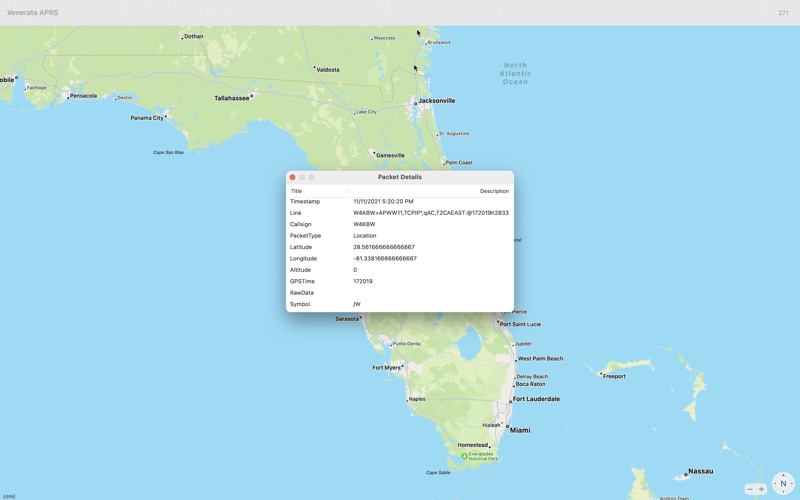Click the Panama City label on map

click(147, 118)
